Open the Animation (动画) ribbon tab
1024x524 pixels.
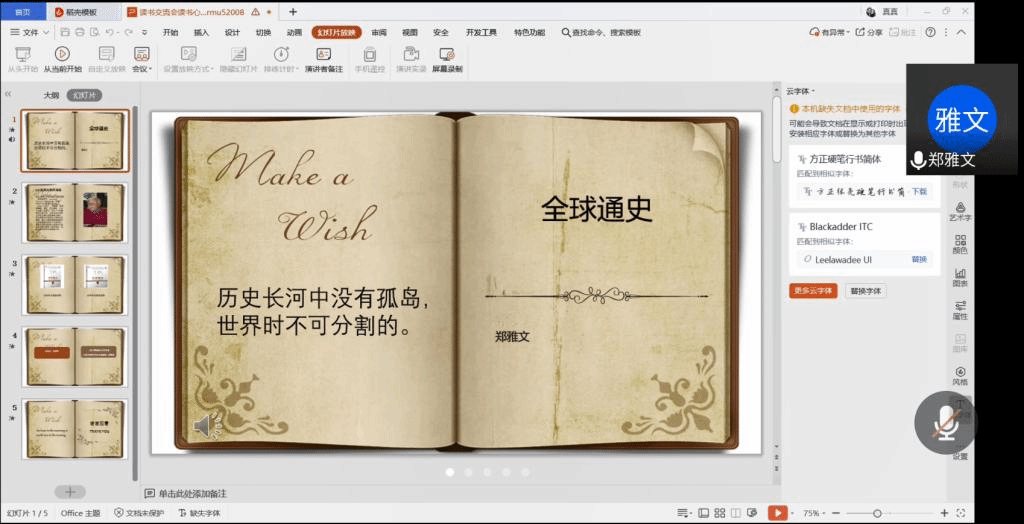click(x=294, y=32)
